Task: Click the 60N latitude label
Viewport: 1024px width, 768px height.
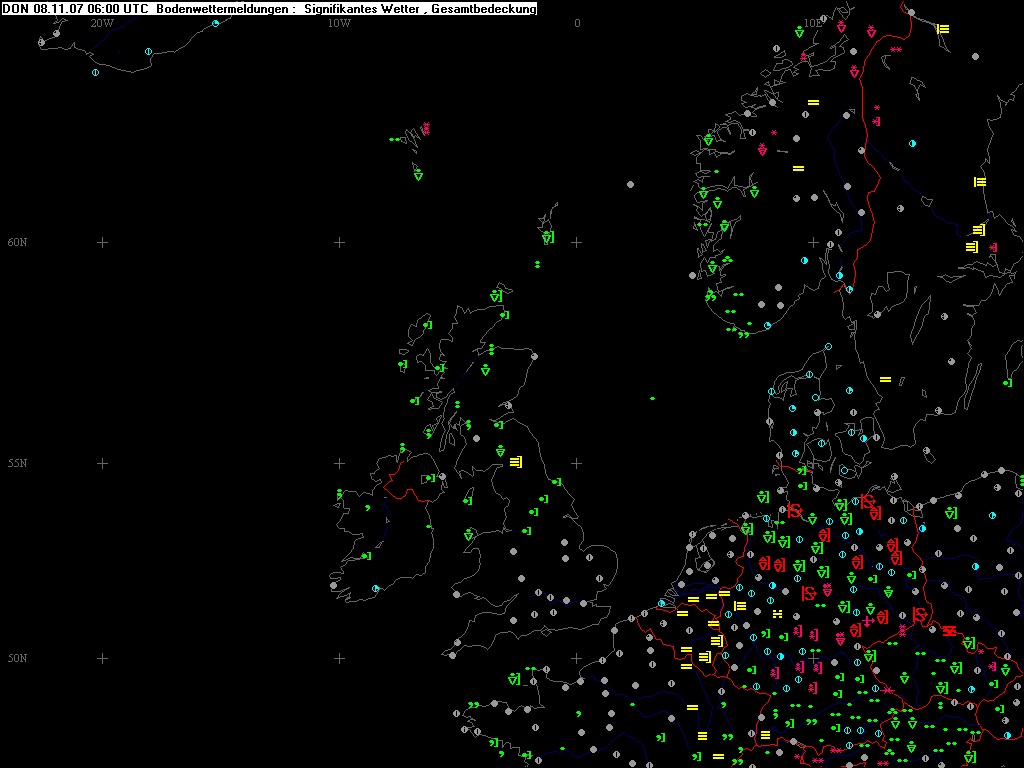Action: 18,242
